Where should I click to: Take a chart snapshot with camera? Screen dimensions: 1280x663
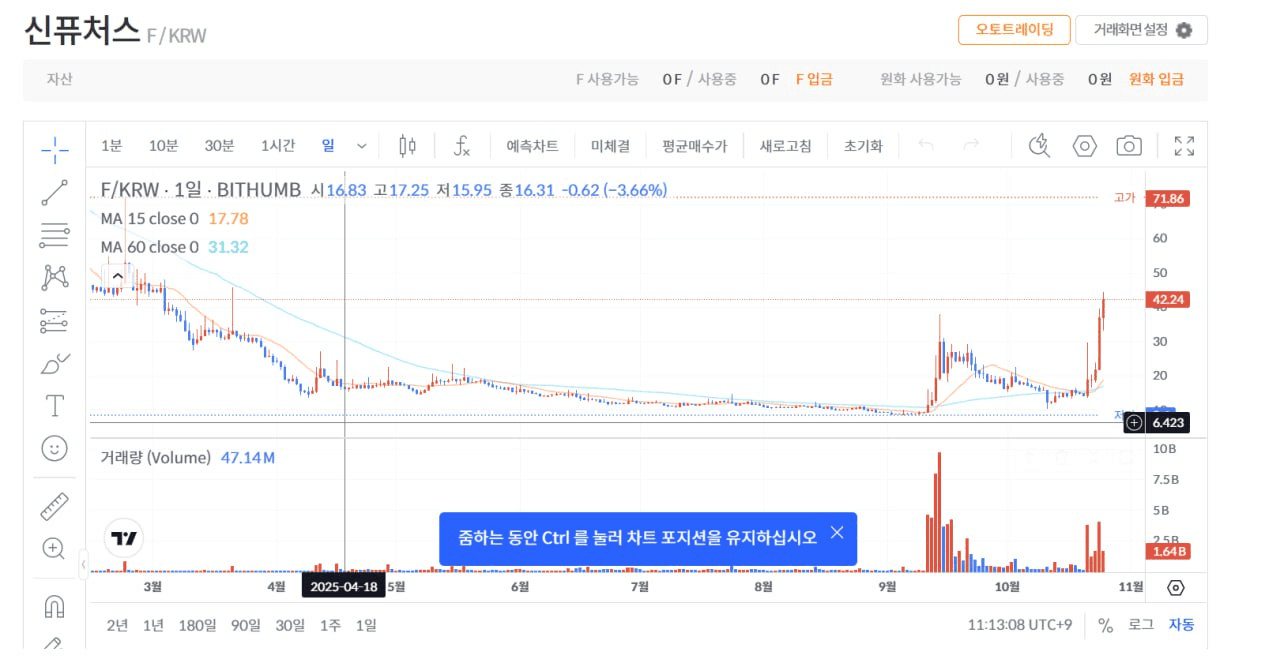coord(1129,146)
